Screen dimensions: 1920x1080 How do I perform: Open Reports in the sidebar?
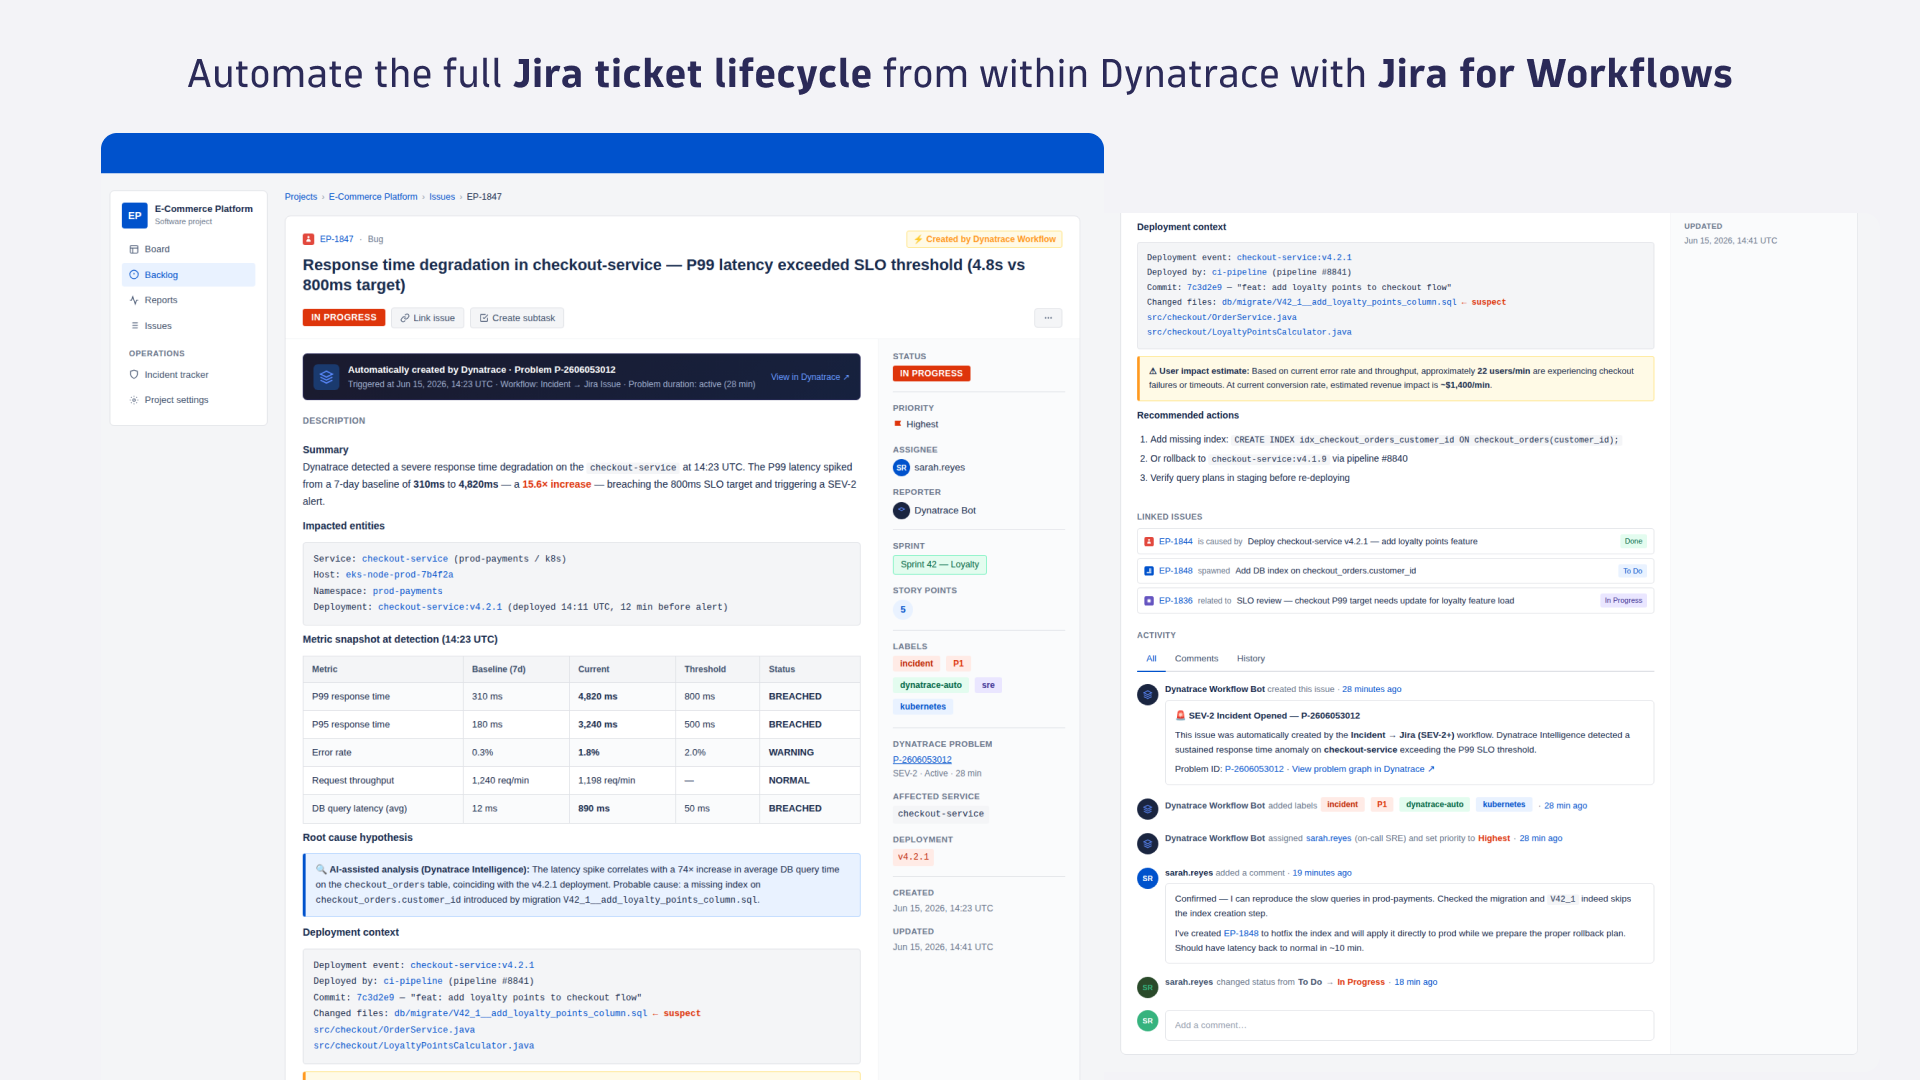click(x=189, y=300)
